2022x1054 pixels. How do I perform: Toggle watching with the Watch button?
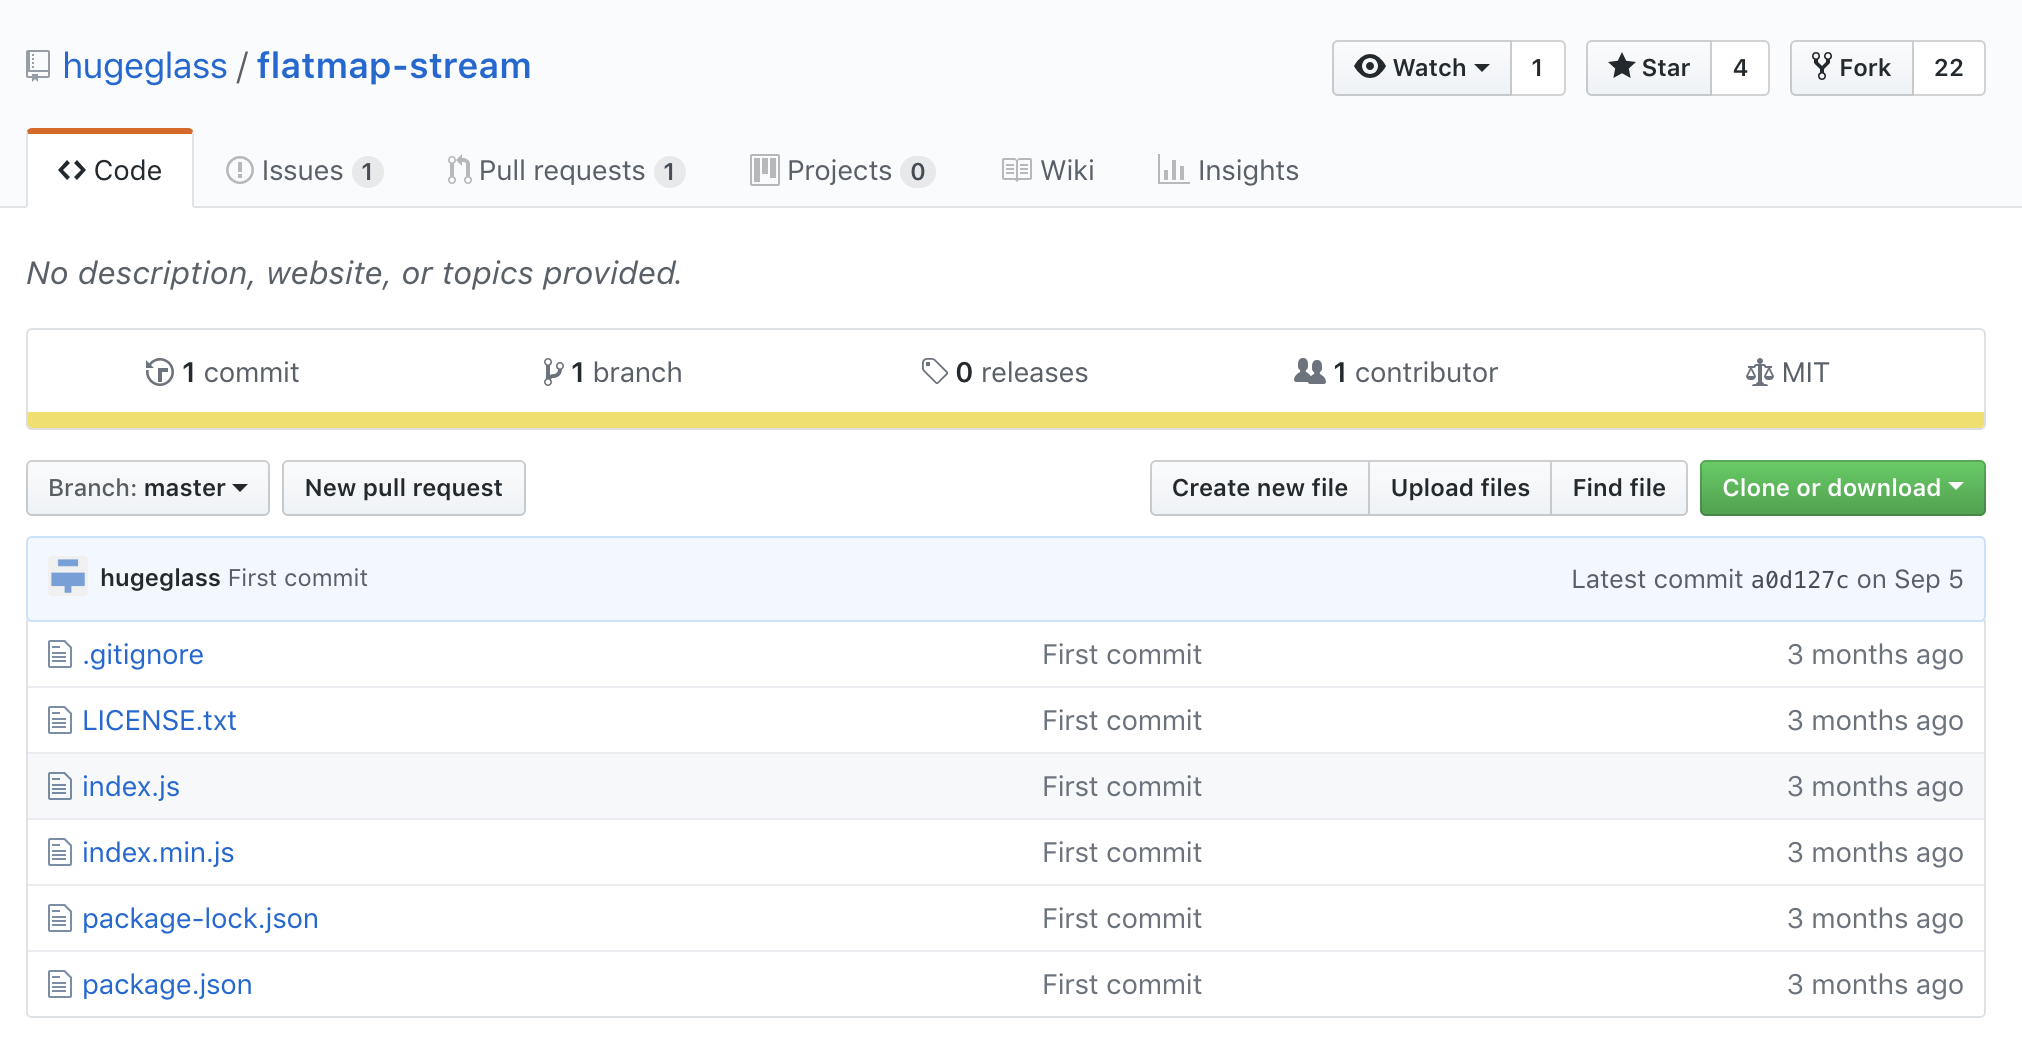point(1415,67)
